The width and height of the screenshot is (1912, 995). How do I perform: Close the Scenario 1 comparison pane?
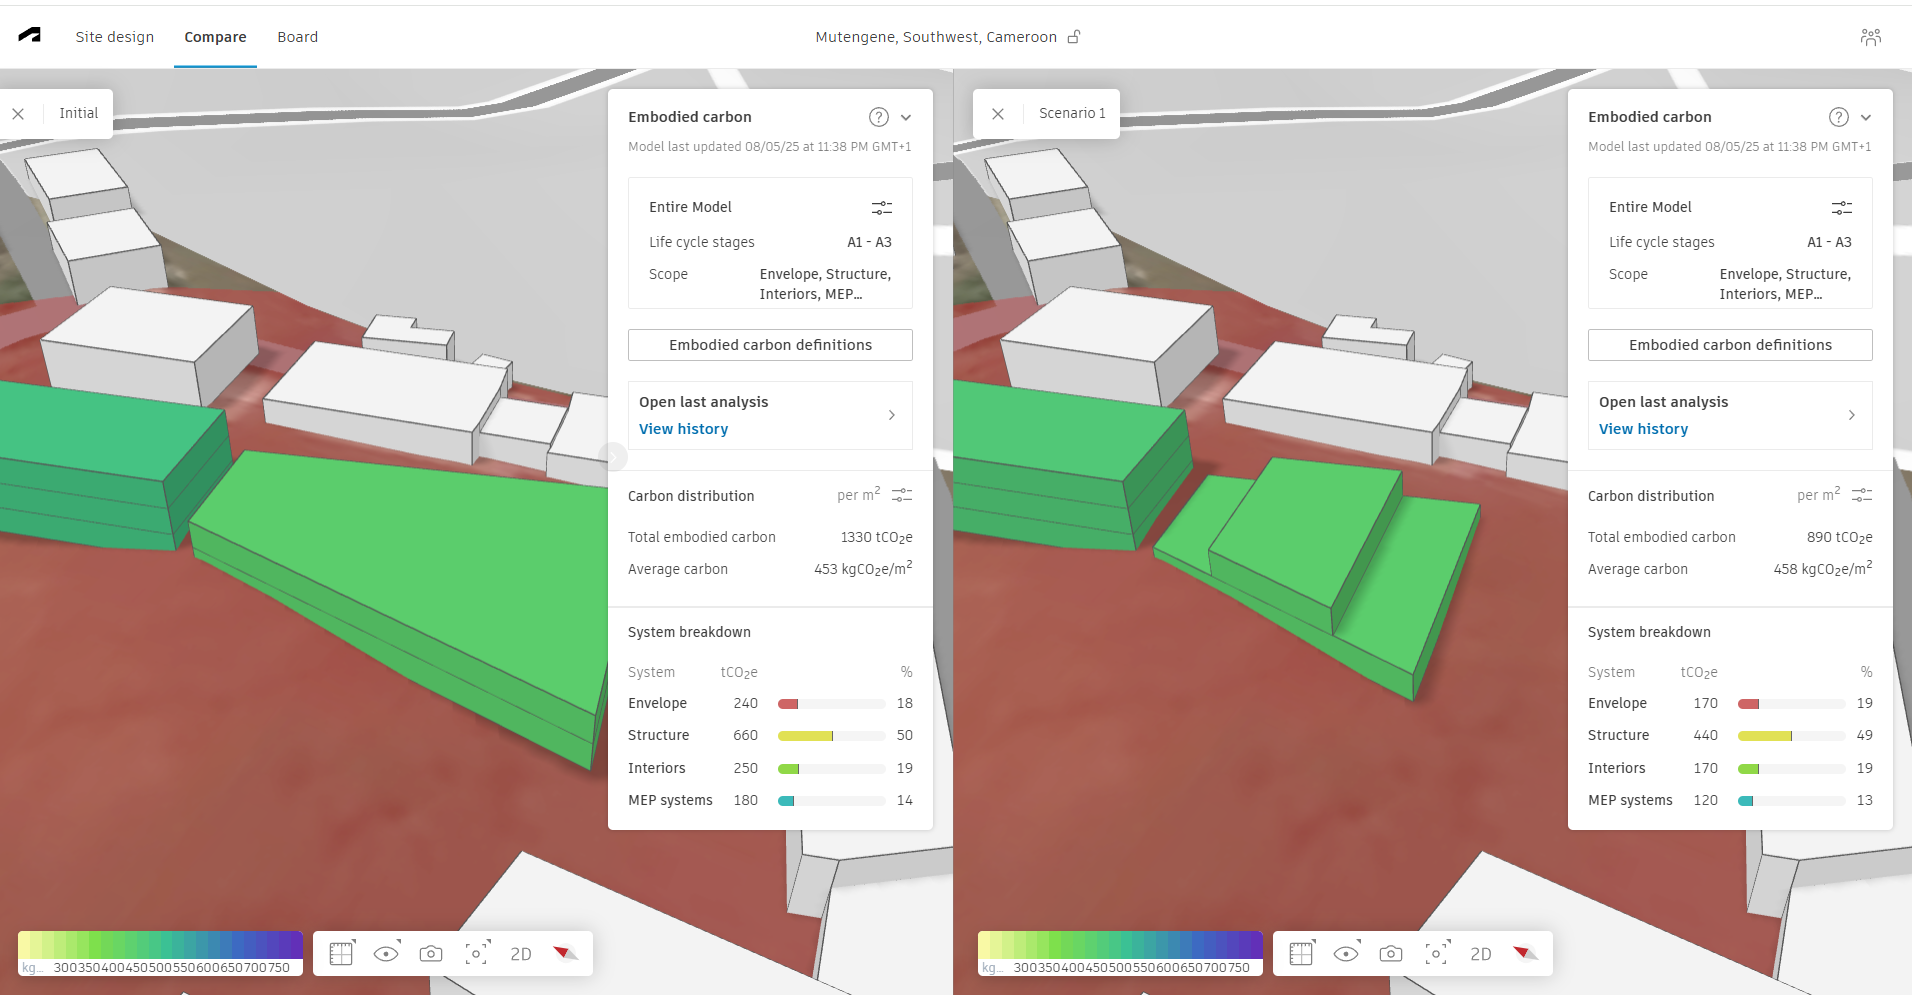[x=998, y=114]
